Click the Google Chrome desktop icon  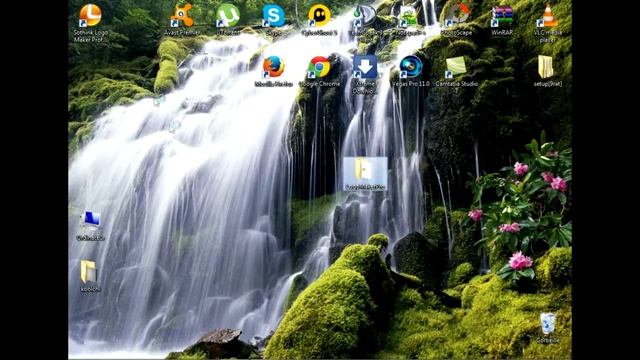319,67
